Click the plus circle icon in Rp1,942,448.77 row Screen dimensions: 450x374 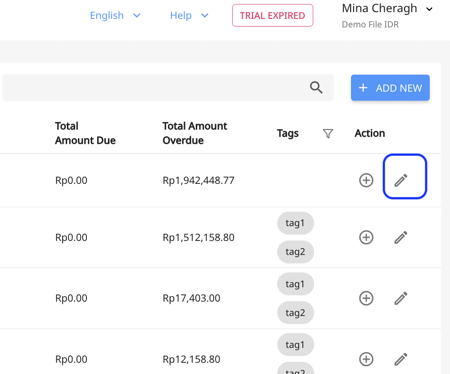tap(366, 180)
